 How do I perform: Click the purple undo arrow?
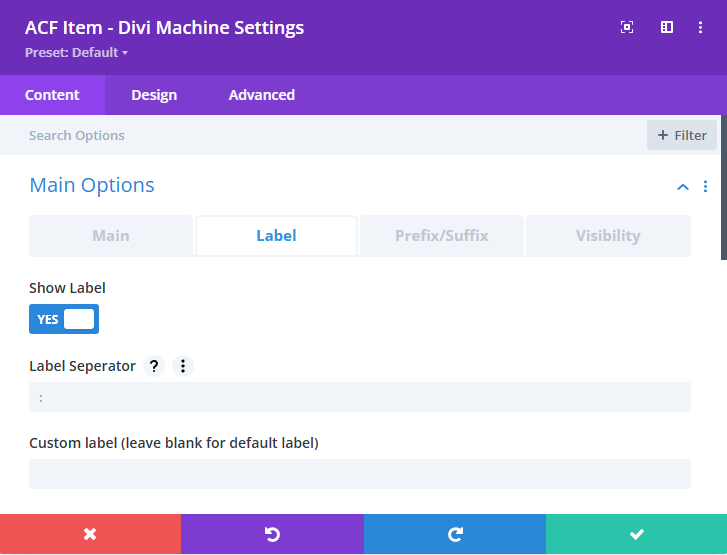point(272,534)
